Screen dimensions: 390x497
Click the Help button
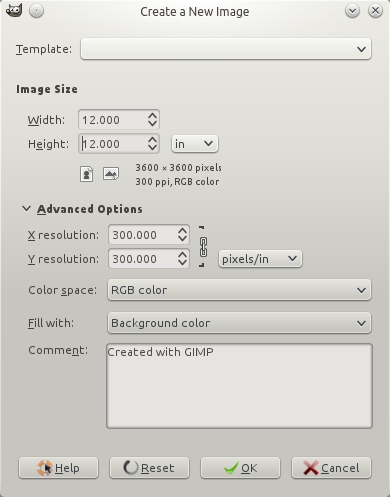coord(59,468)
